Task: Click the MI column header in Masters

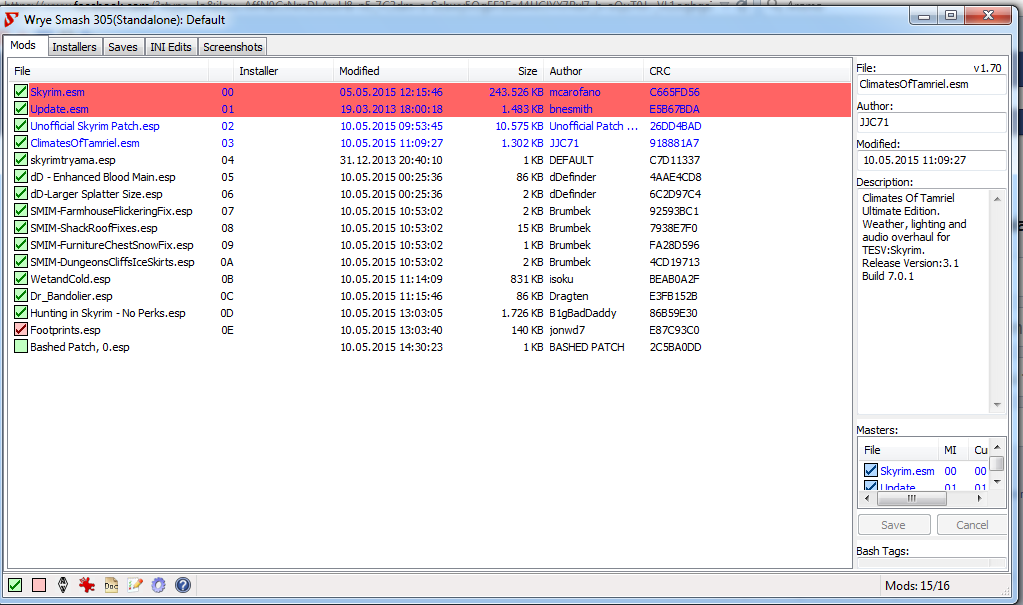Action: [x=951, y=450]
